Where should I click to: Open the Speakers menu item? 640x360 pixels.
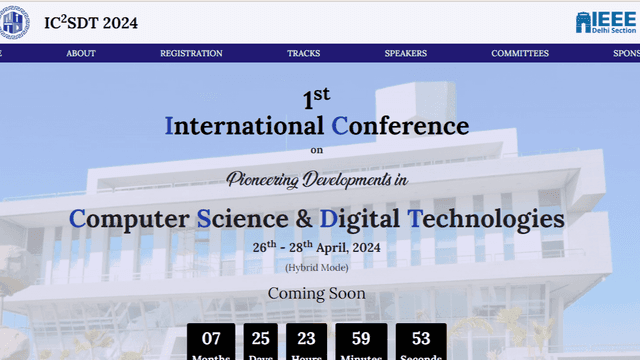(406, 53)
